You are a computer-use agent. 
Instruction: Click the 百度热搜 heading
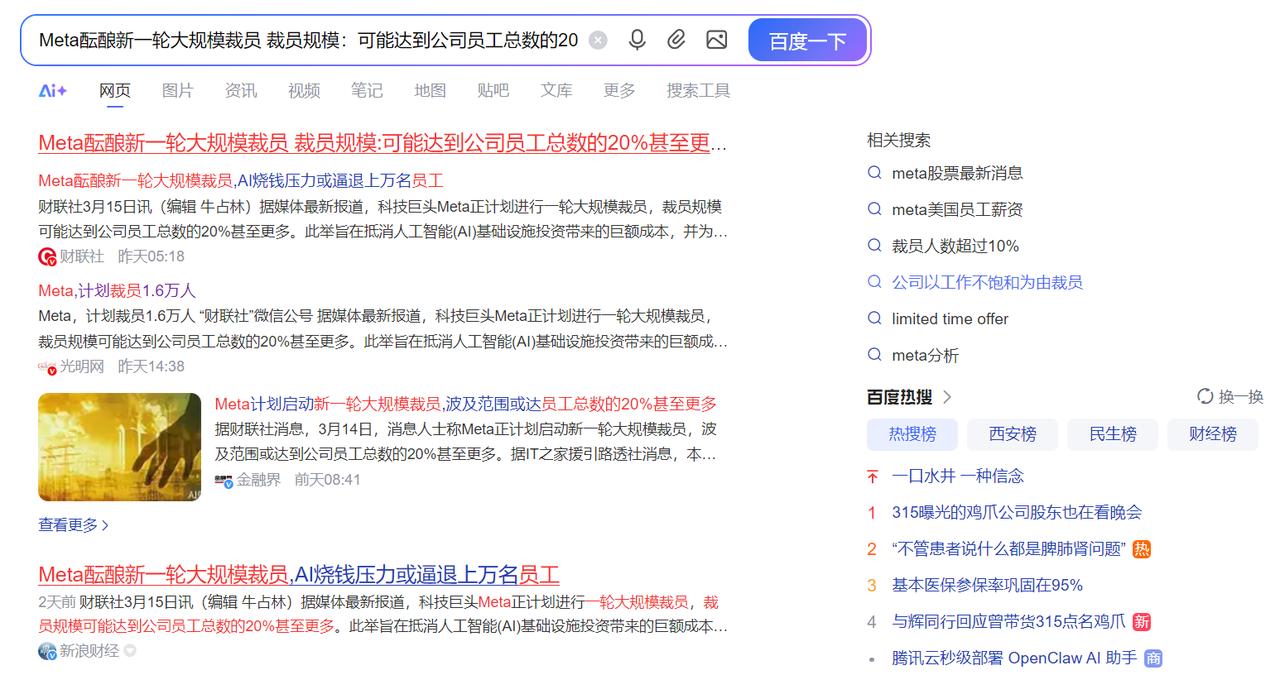tap(899, 397)
